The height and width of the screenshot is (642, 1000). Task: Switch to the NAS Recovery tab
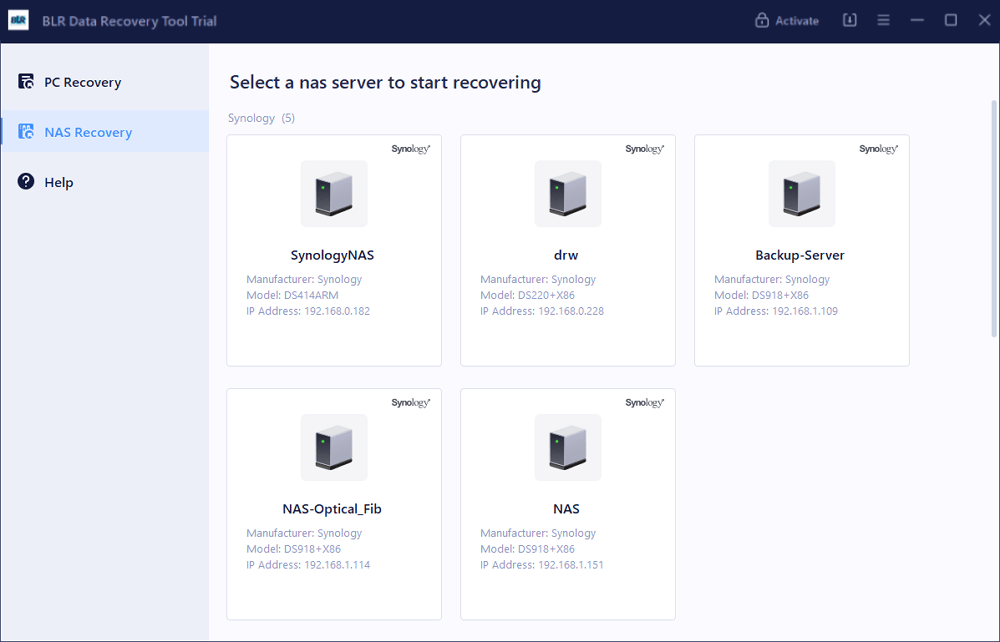105,131
